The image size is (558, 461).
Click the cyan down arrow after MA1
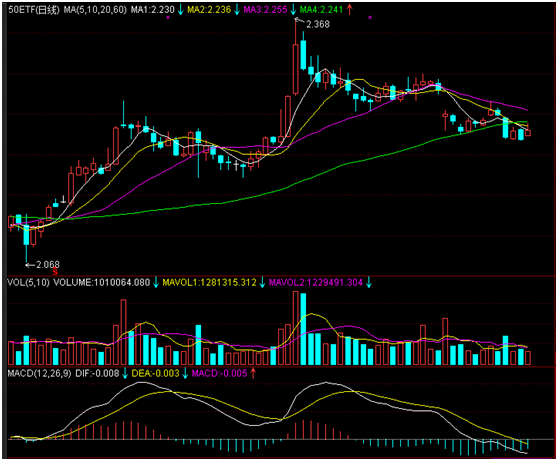click(x=181, y=10)
